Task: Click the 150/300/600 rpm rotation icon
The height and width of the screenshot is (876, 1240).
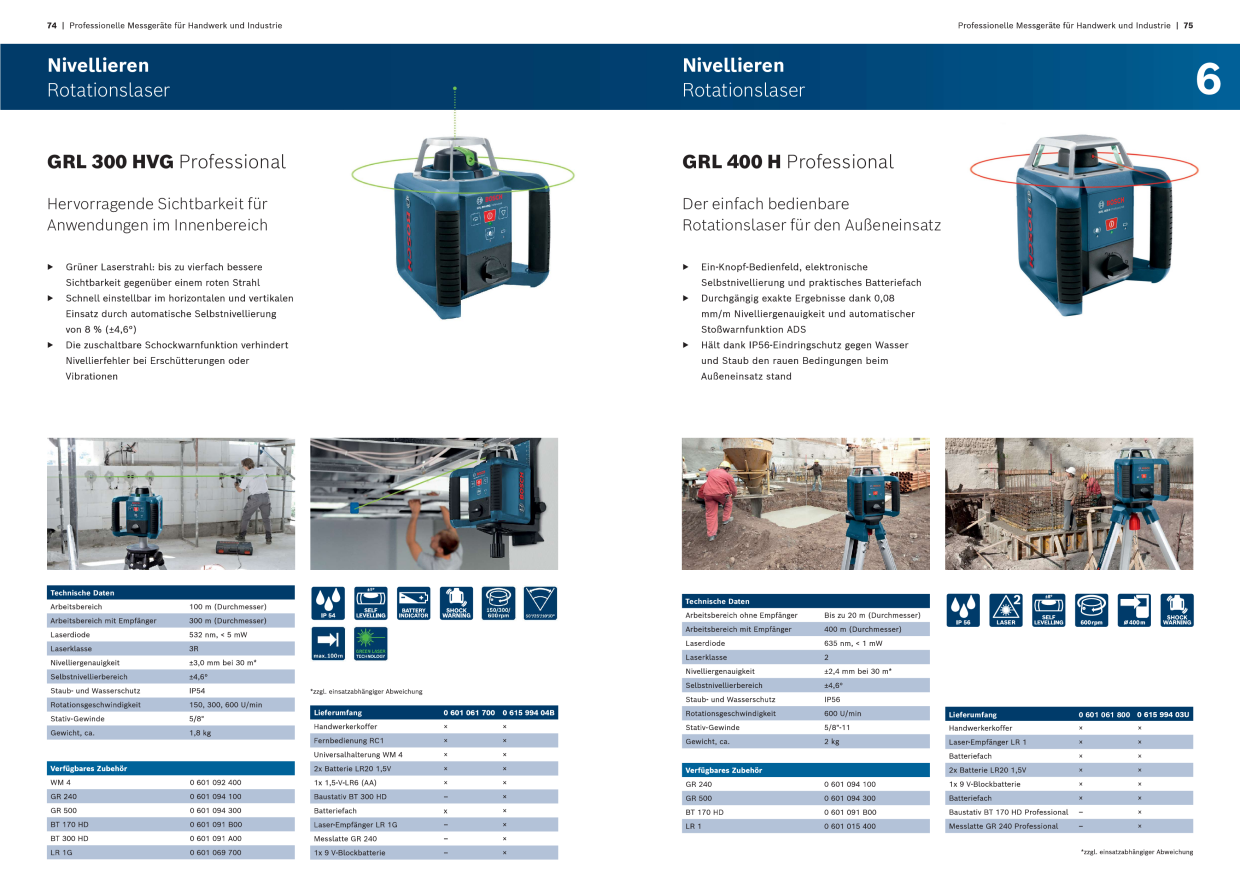Action: [x=499, y=603]
